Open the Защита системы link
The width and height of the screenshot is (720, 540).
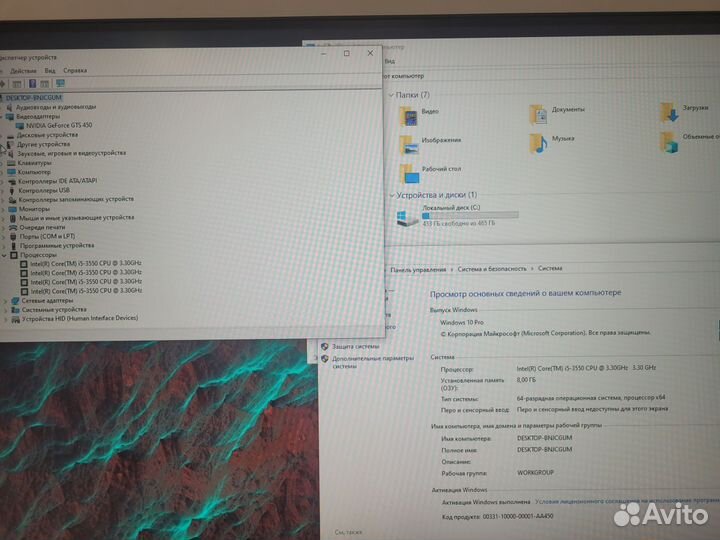tap(355, 347)
